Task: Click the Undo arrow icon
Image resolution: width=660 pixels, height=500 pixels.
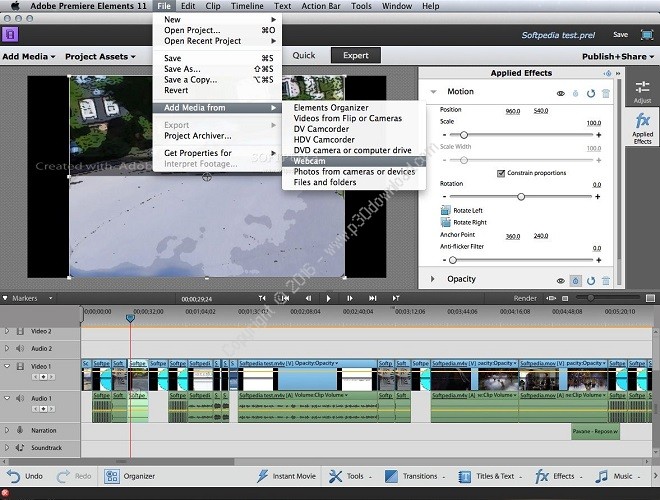Action: 13,476
